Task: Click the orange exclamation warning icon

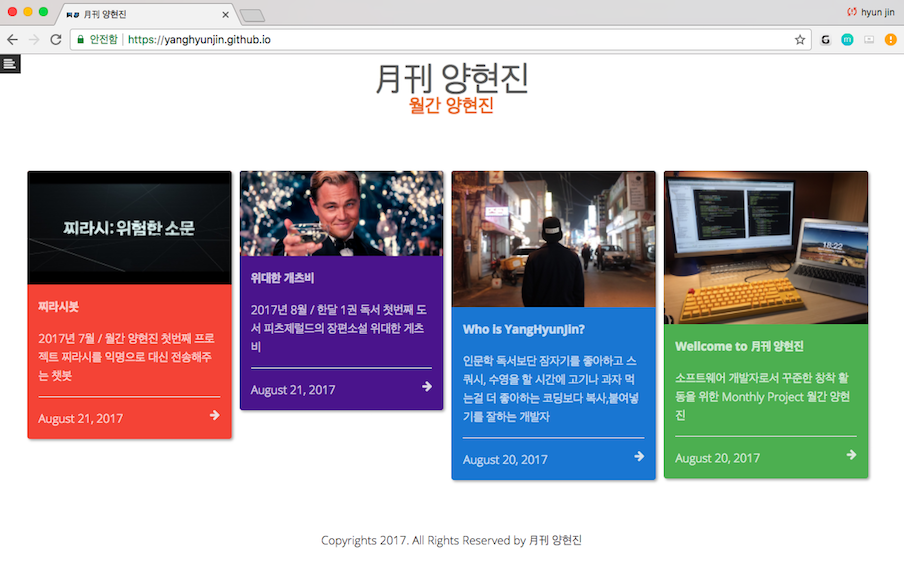Action: pyautogui.click(x=891, y=40)
